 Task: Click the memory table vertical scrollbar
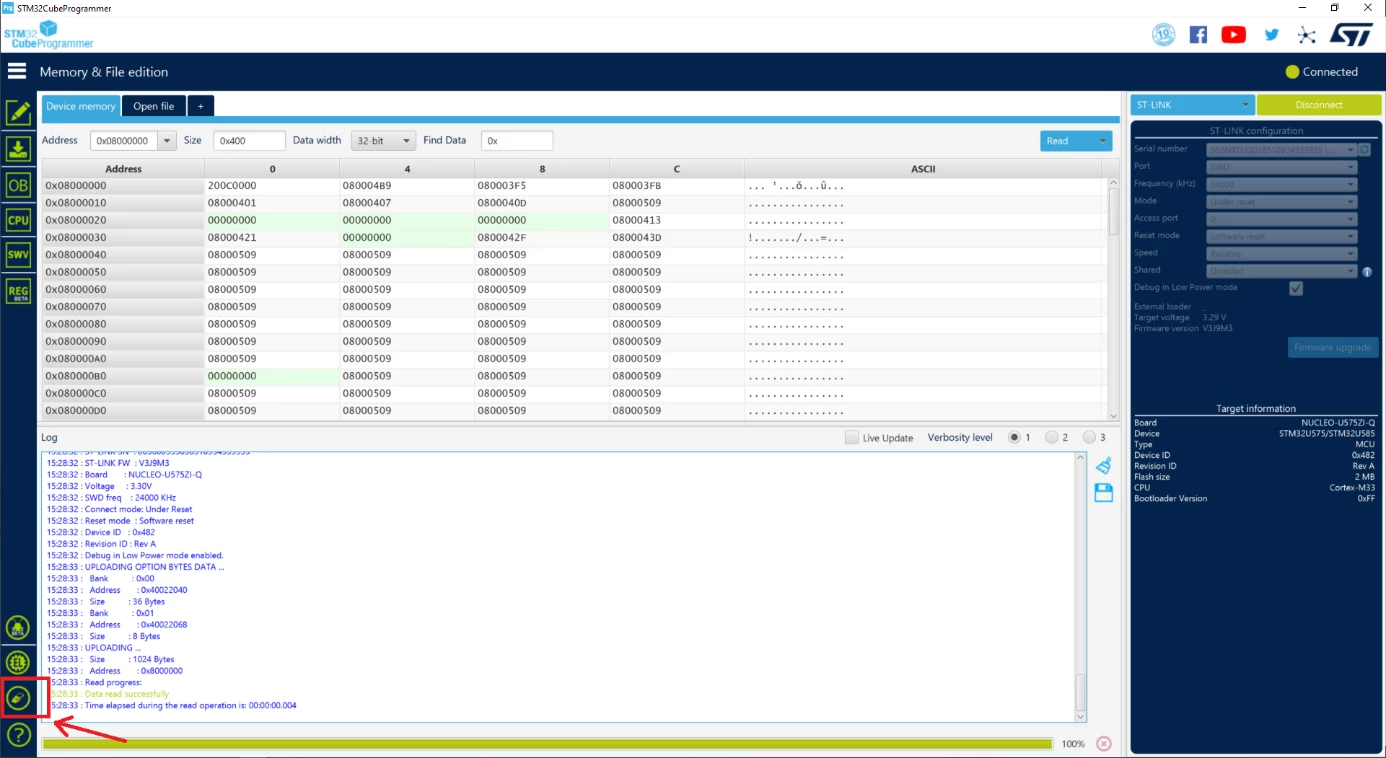[1113, 299]
